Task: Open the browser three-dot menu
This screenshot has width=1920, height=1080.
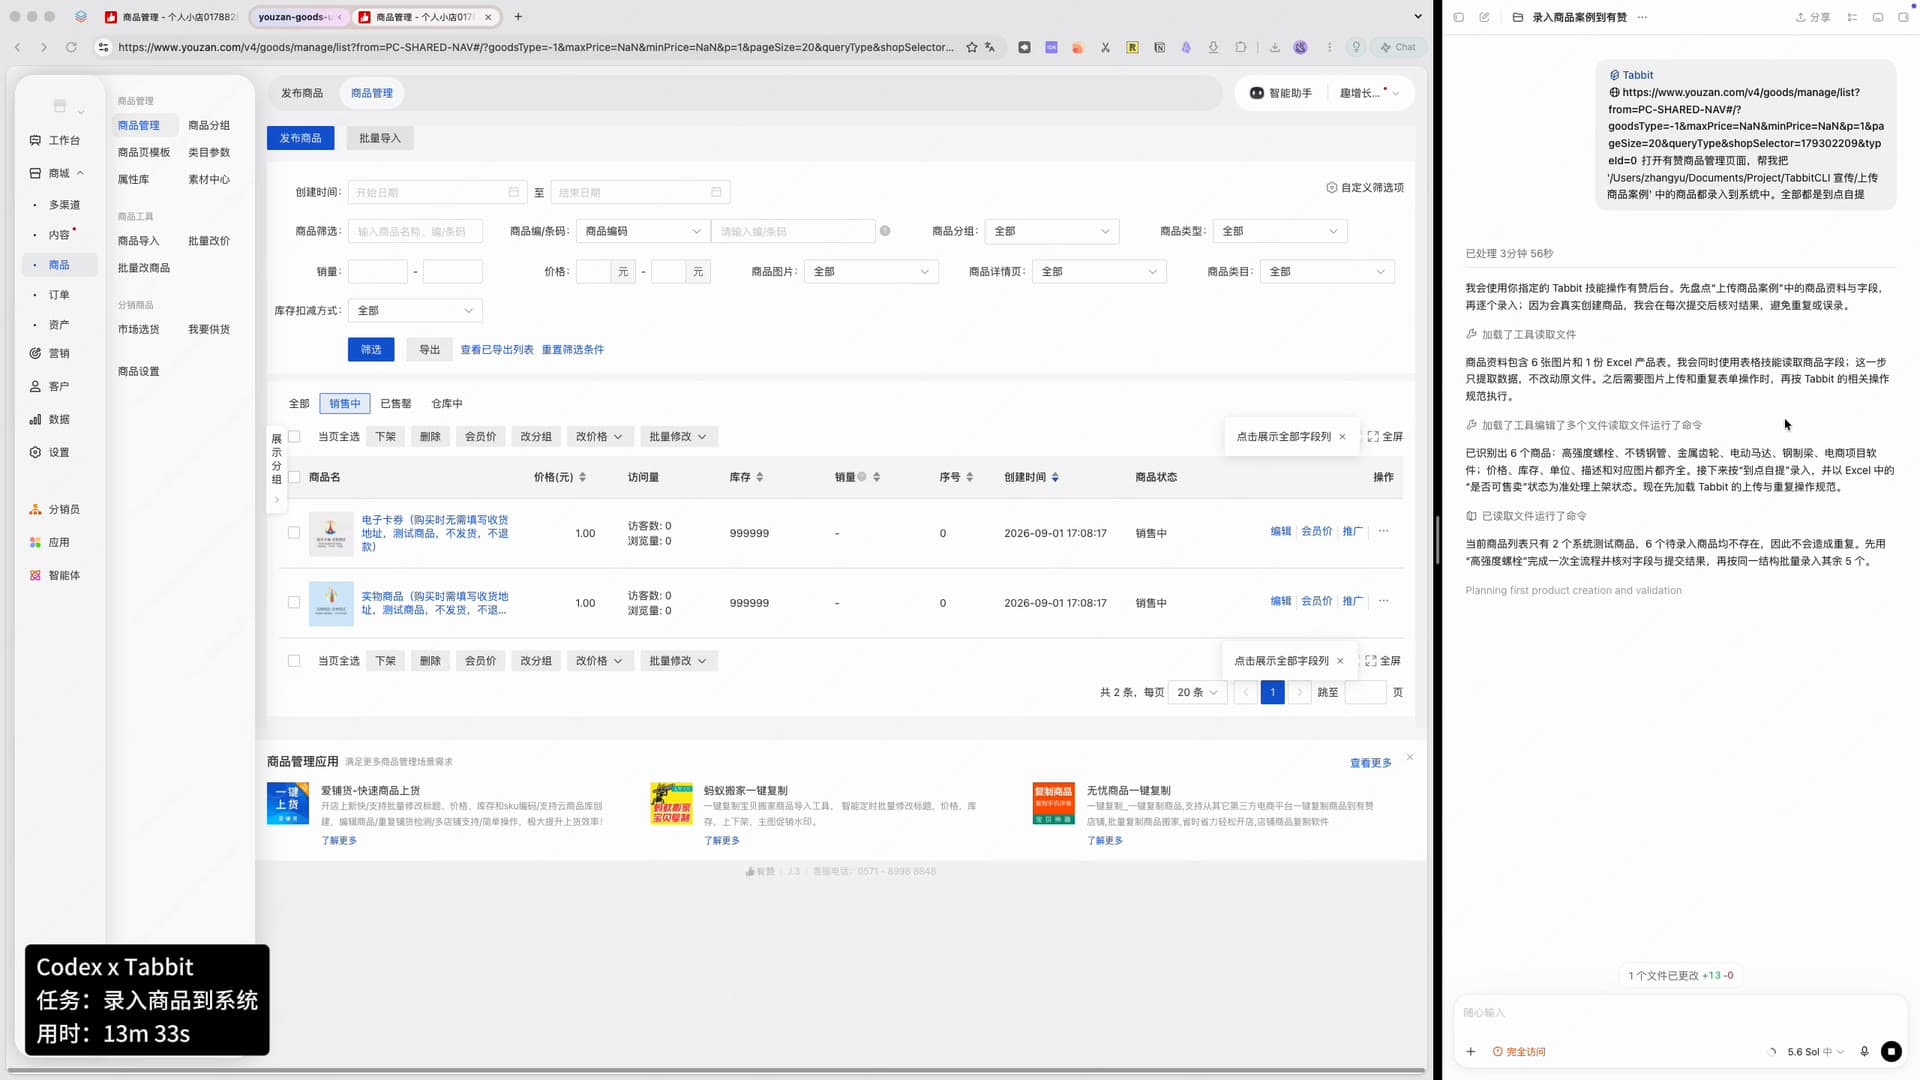Action: pyautogui.click(x=1329, y=47)
